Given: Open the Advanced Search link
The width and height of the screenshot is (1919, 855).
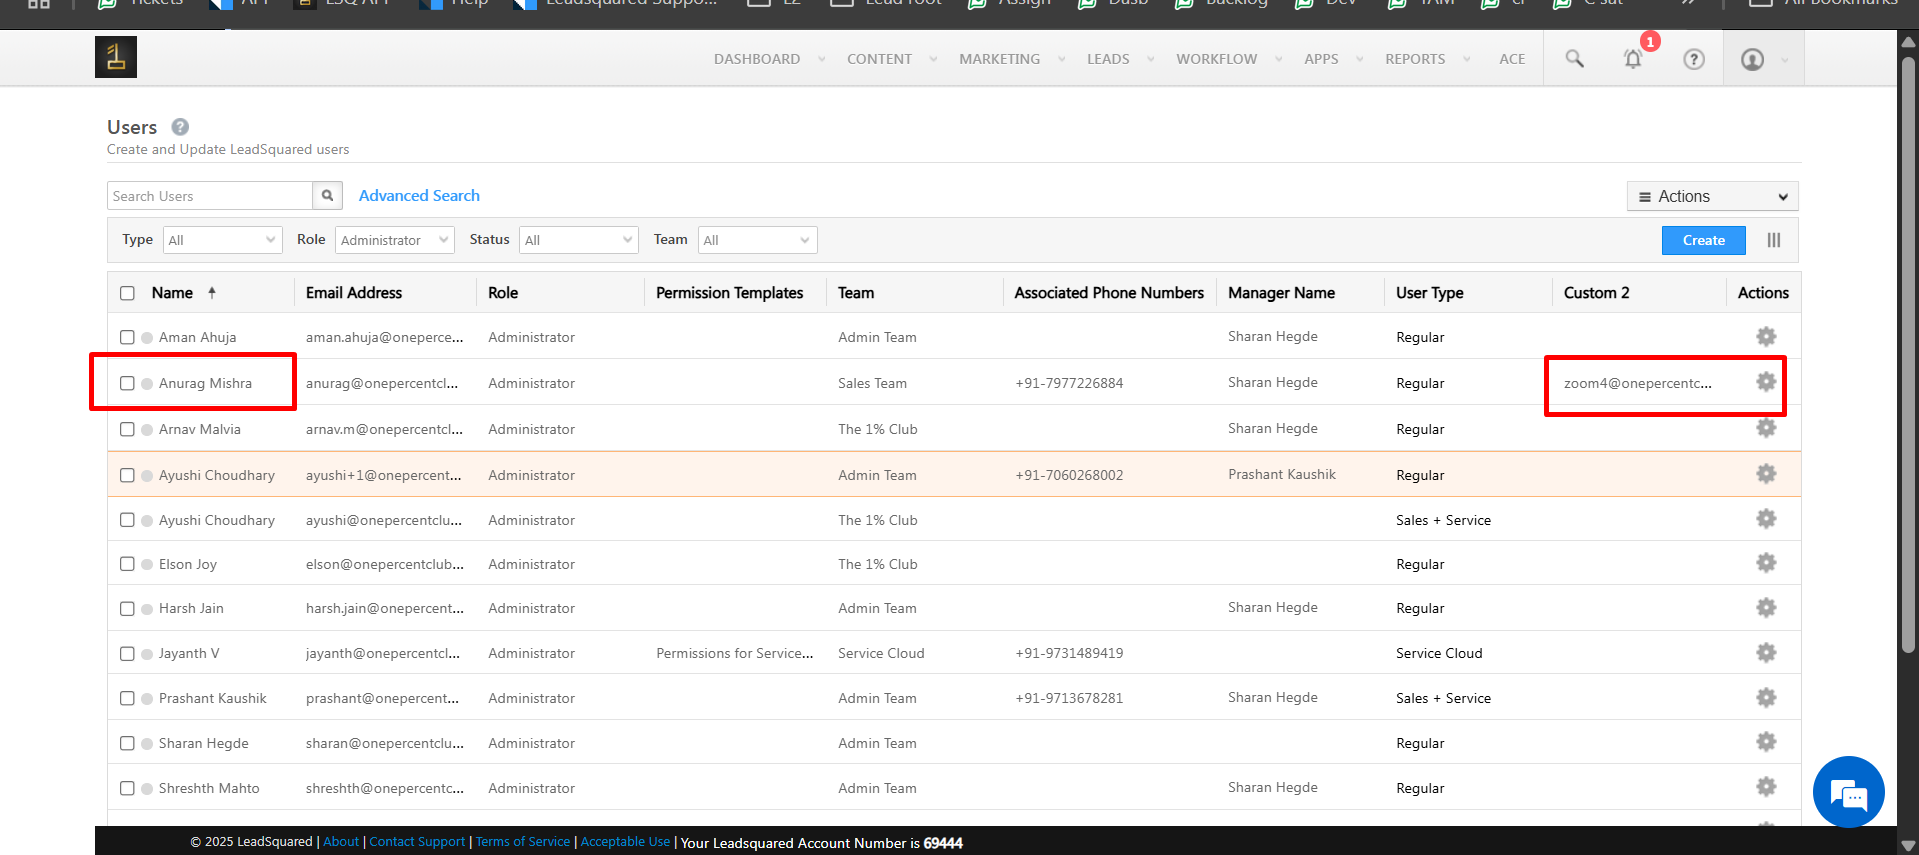Looking at the screenshot, I should tap(419, 196).
